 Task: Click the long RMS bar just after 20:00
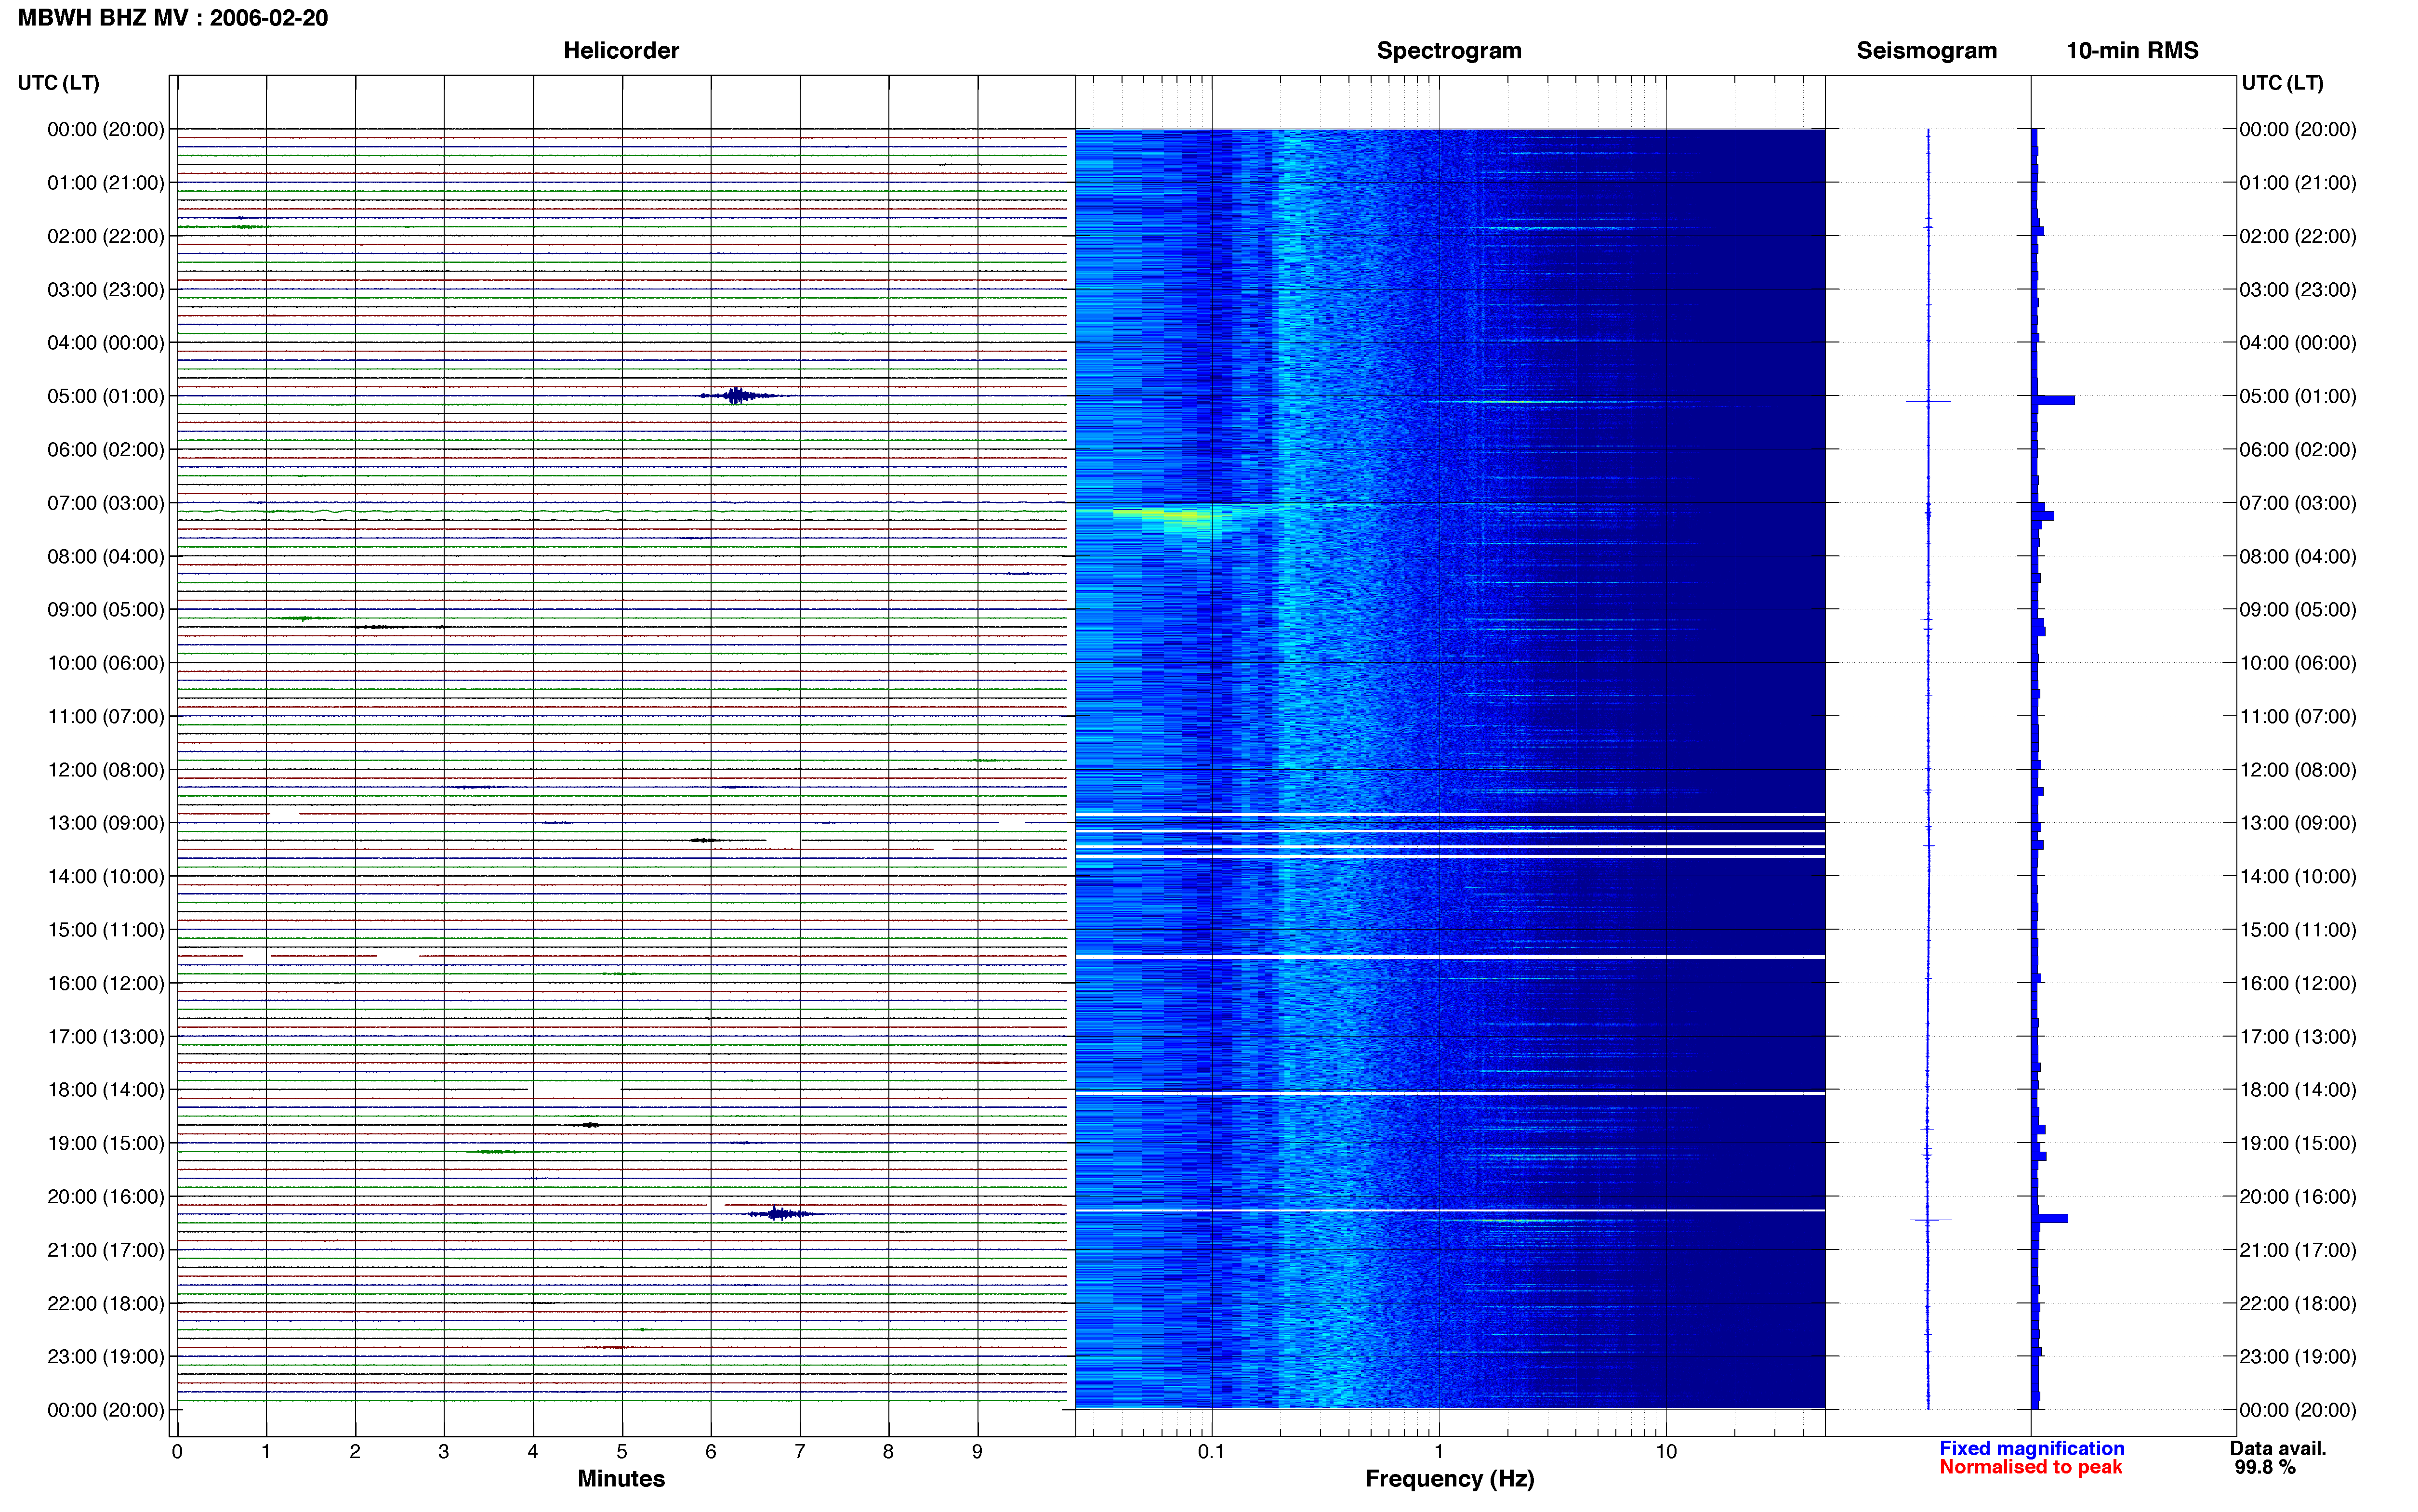(2050, 1218)
